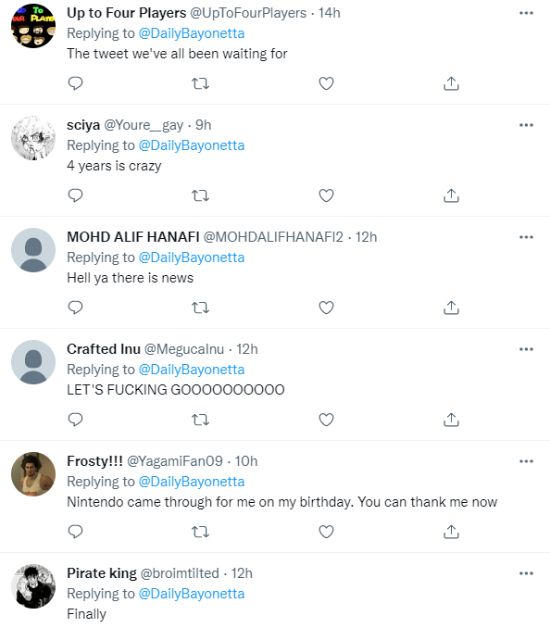Reply to 'Hell ya there is news' tweet
The image size is (550, 628).
pos(75,308)
